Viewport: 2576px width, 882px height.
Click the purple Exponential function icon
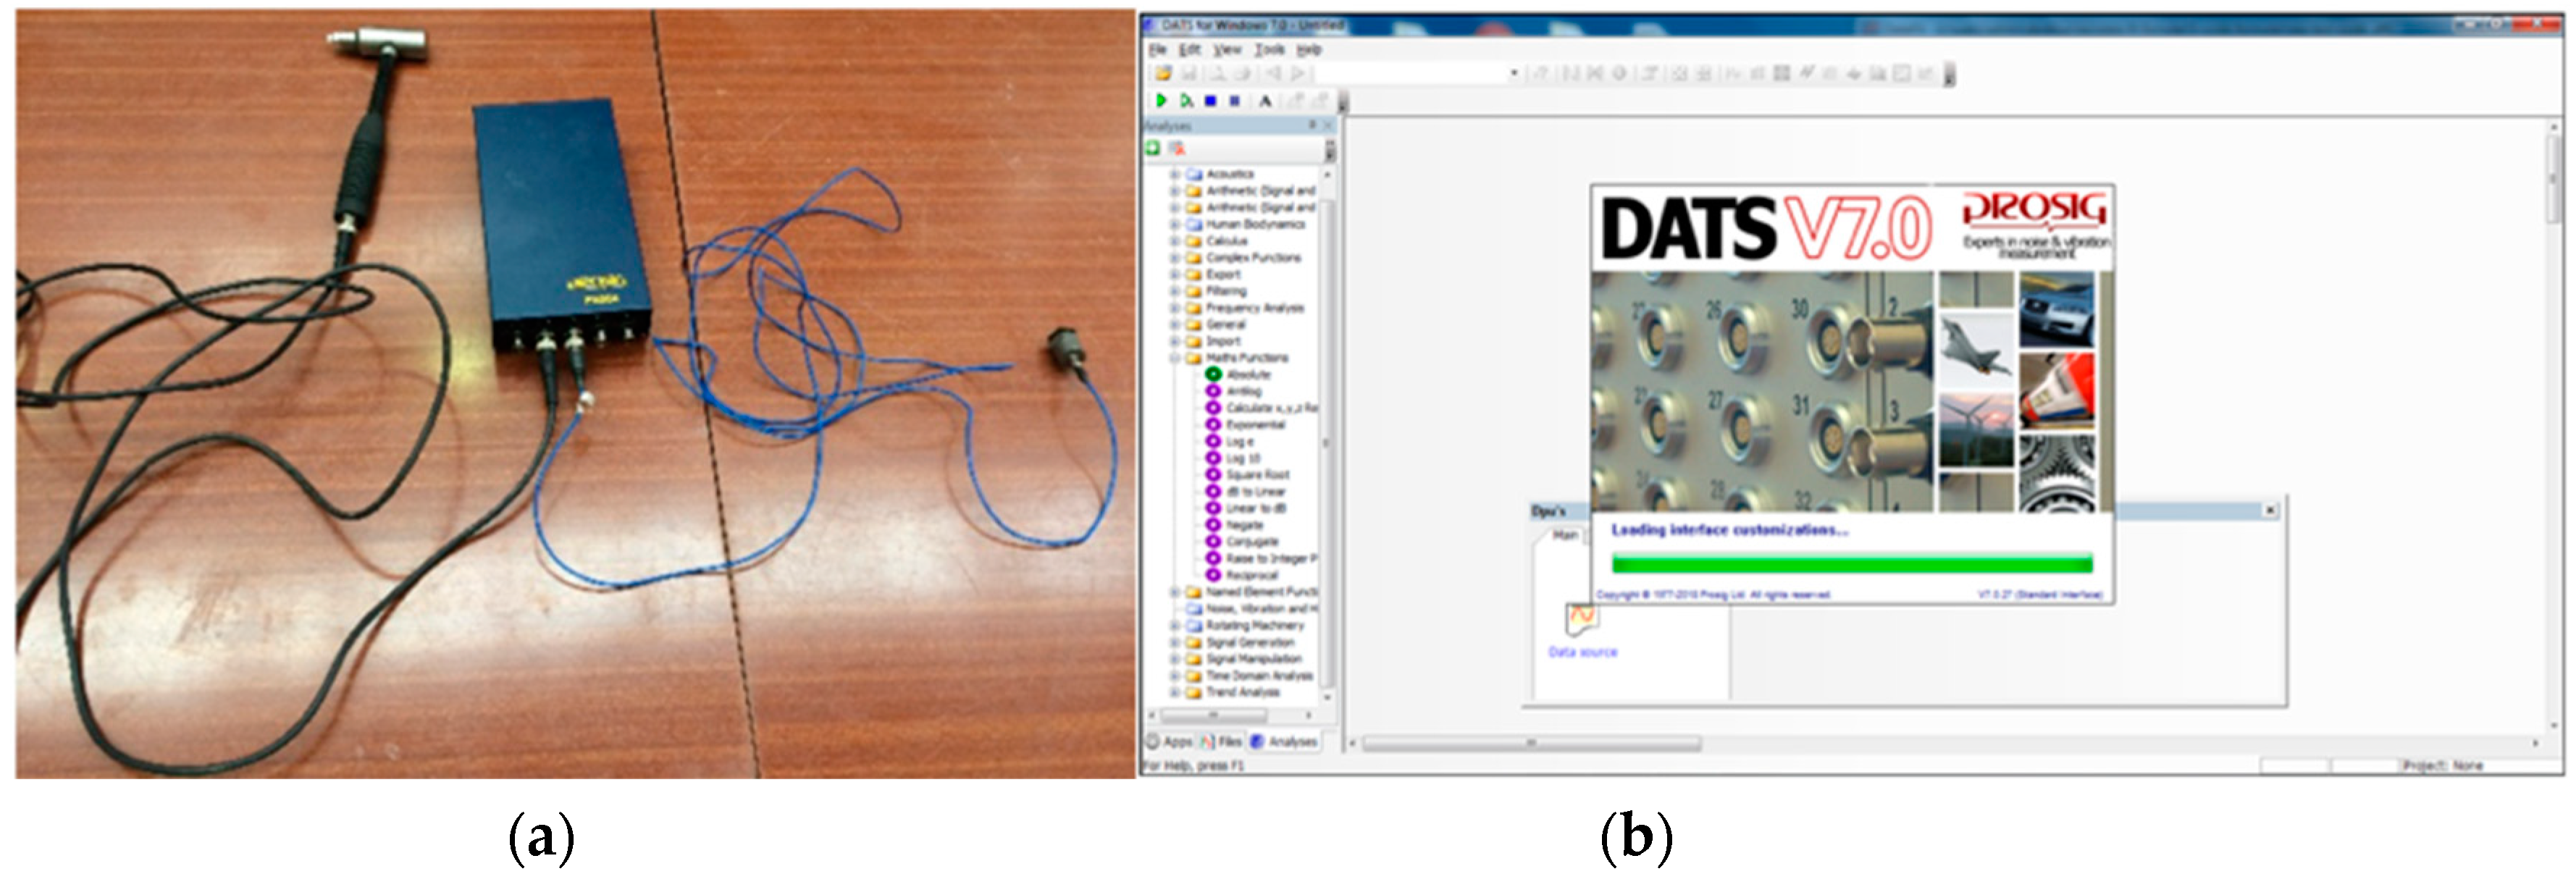tap(1213, 424)
